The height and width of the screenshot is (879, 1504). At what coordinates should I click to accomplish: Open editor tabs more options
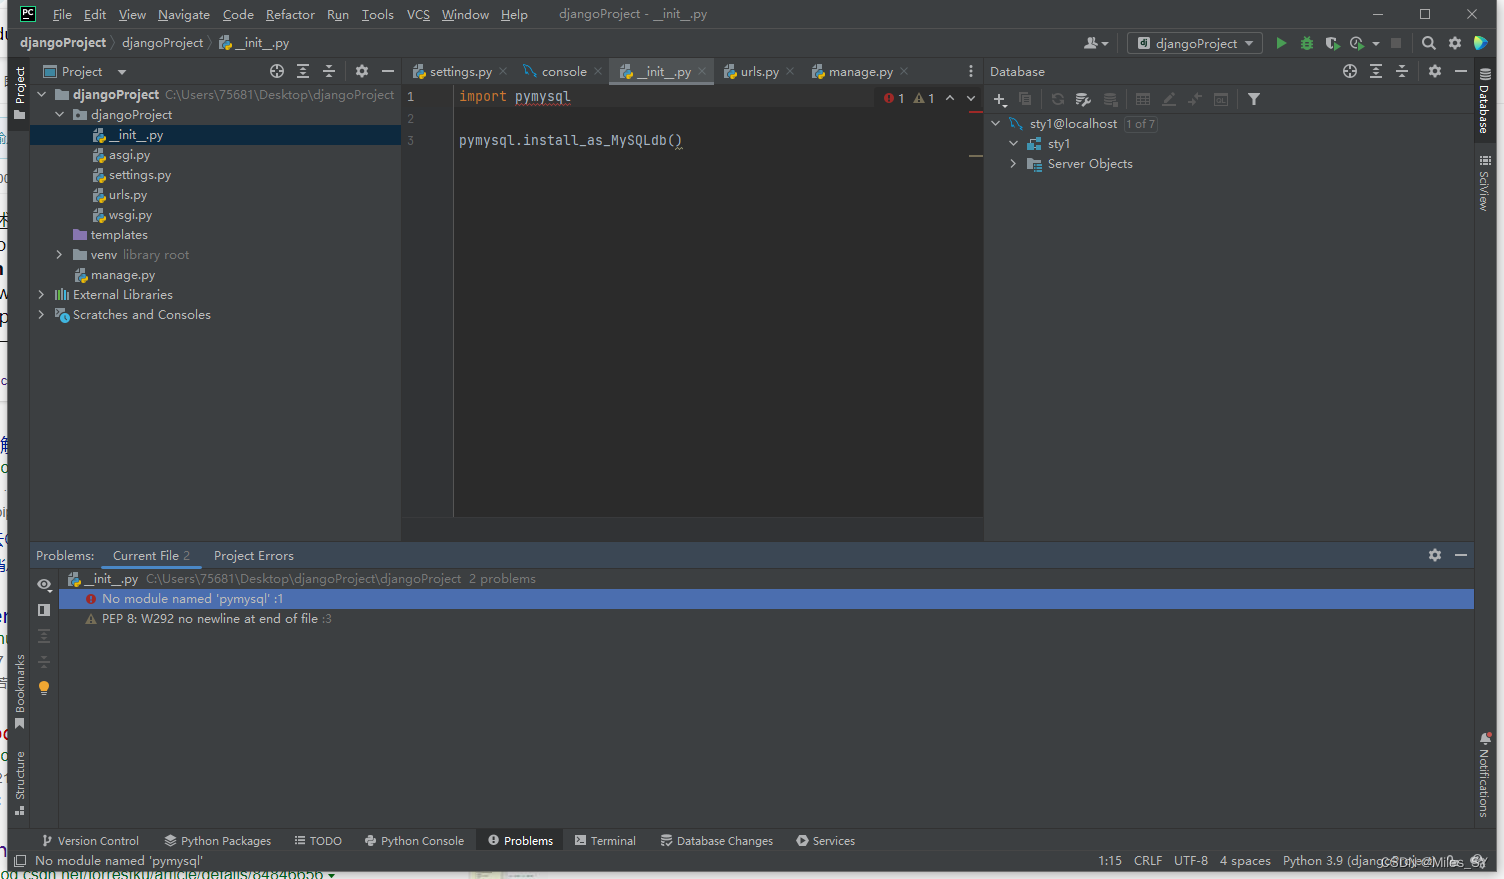970,71
